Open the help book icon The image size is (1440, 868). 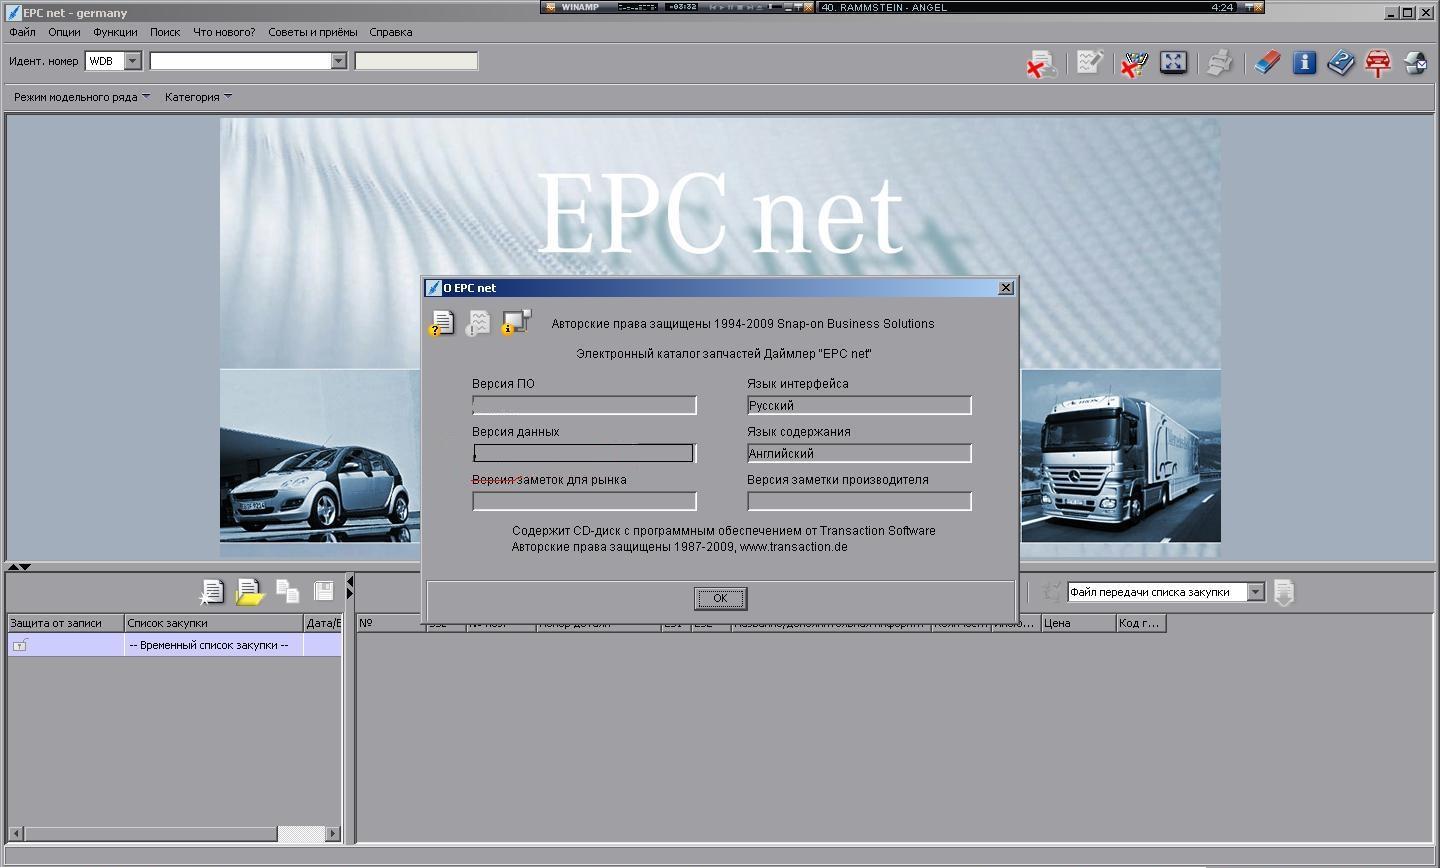1341,63
